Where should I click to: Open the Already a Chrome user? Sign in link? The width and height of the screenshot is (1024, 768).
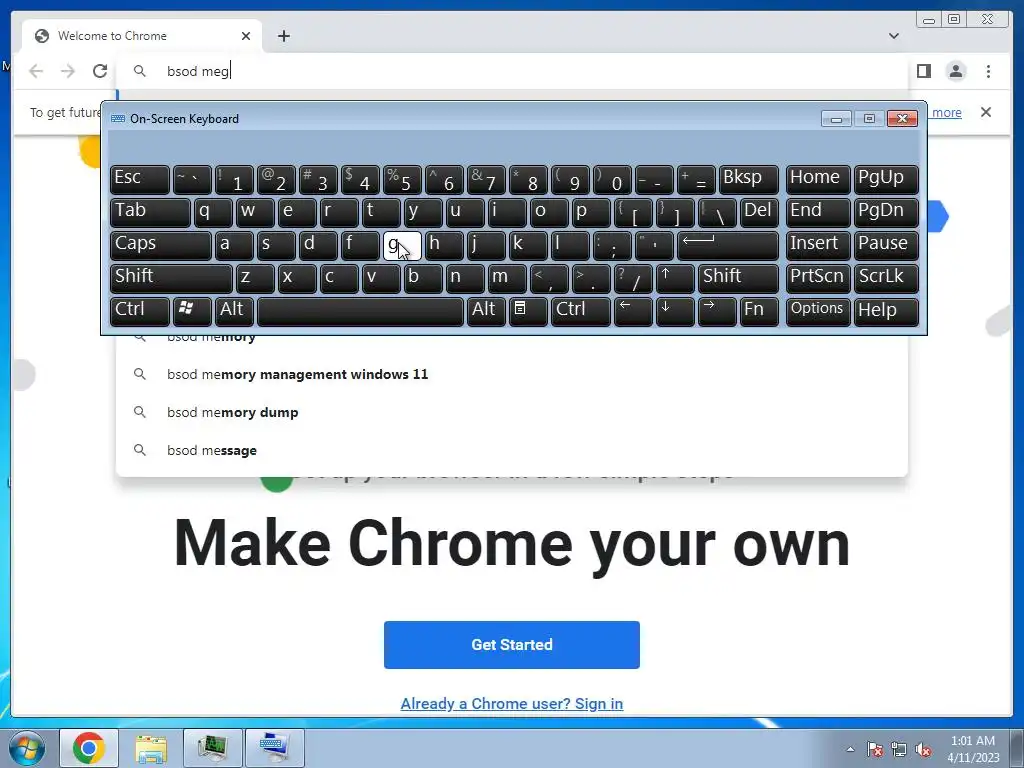pos(512,703)
